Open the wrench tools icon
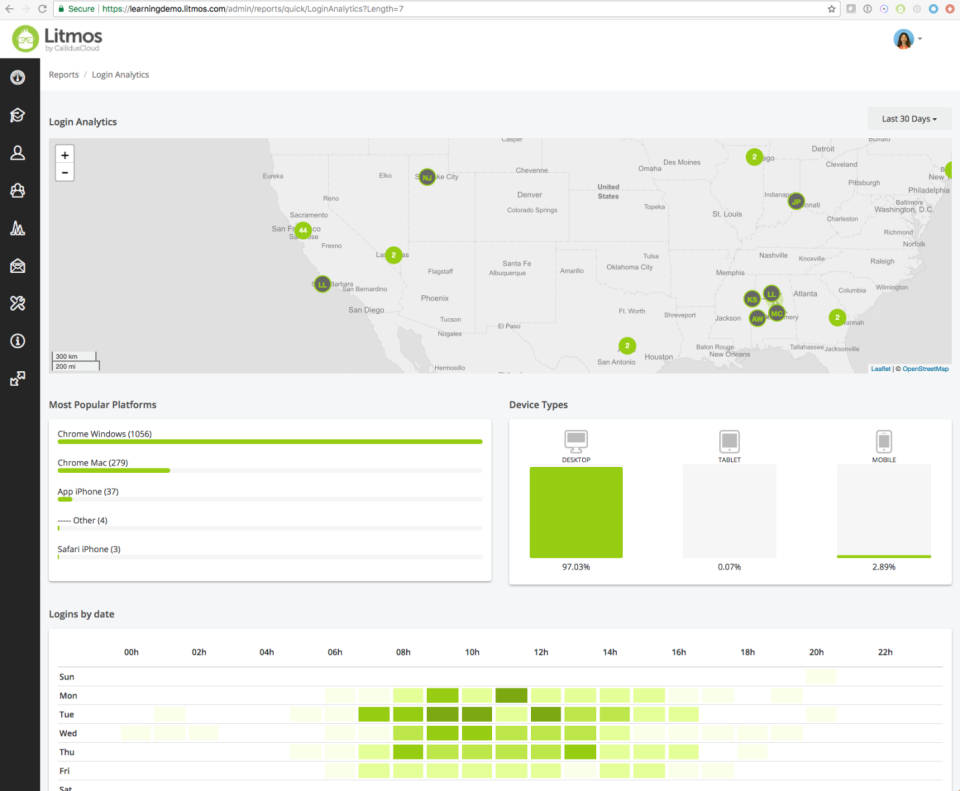This screenshot has width=960, height=791. coord(17,303)
